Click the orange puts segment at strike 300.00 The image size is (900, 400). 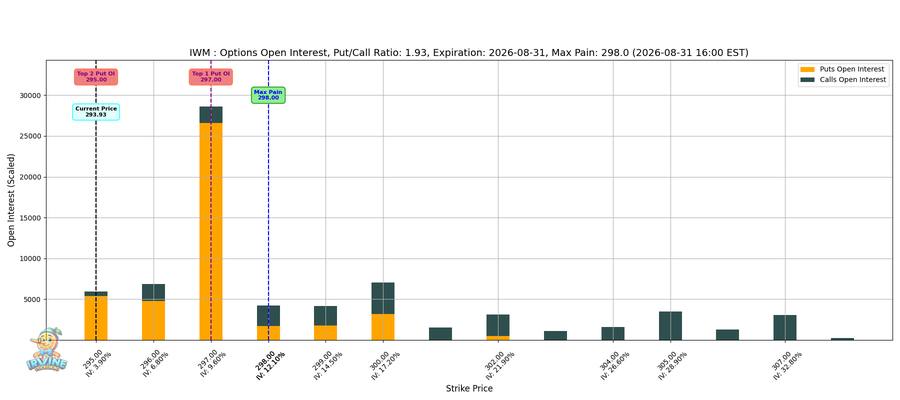pyautogui.click(x=383, y=327)
